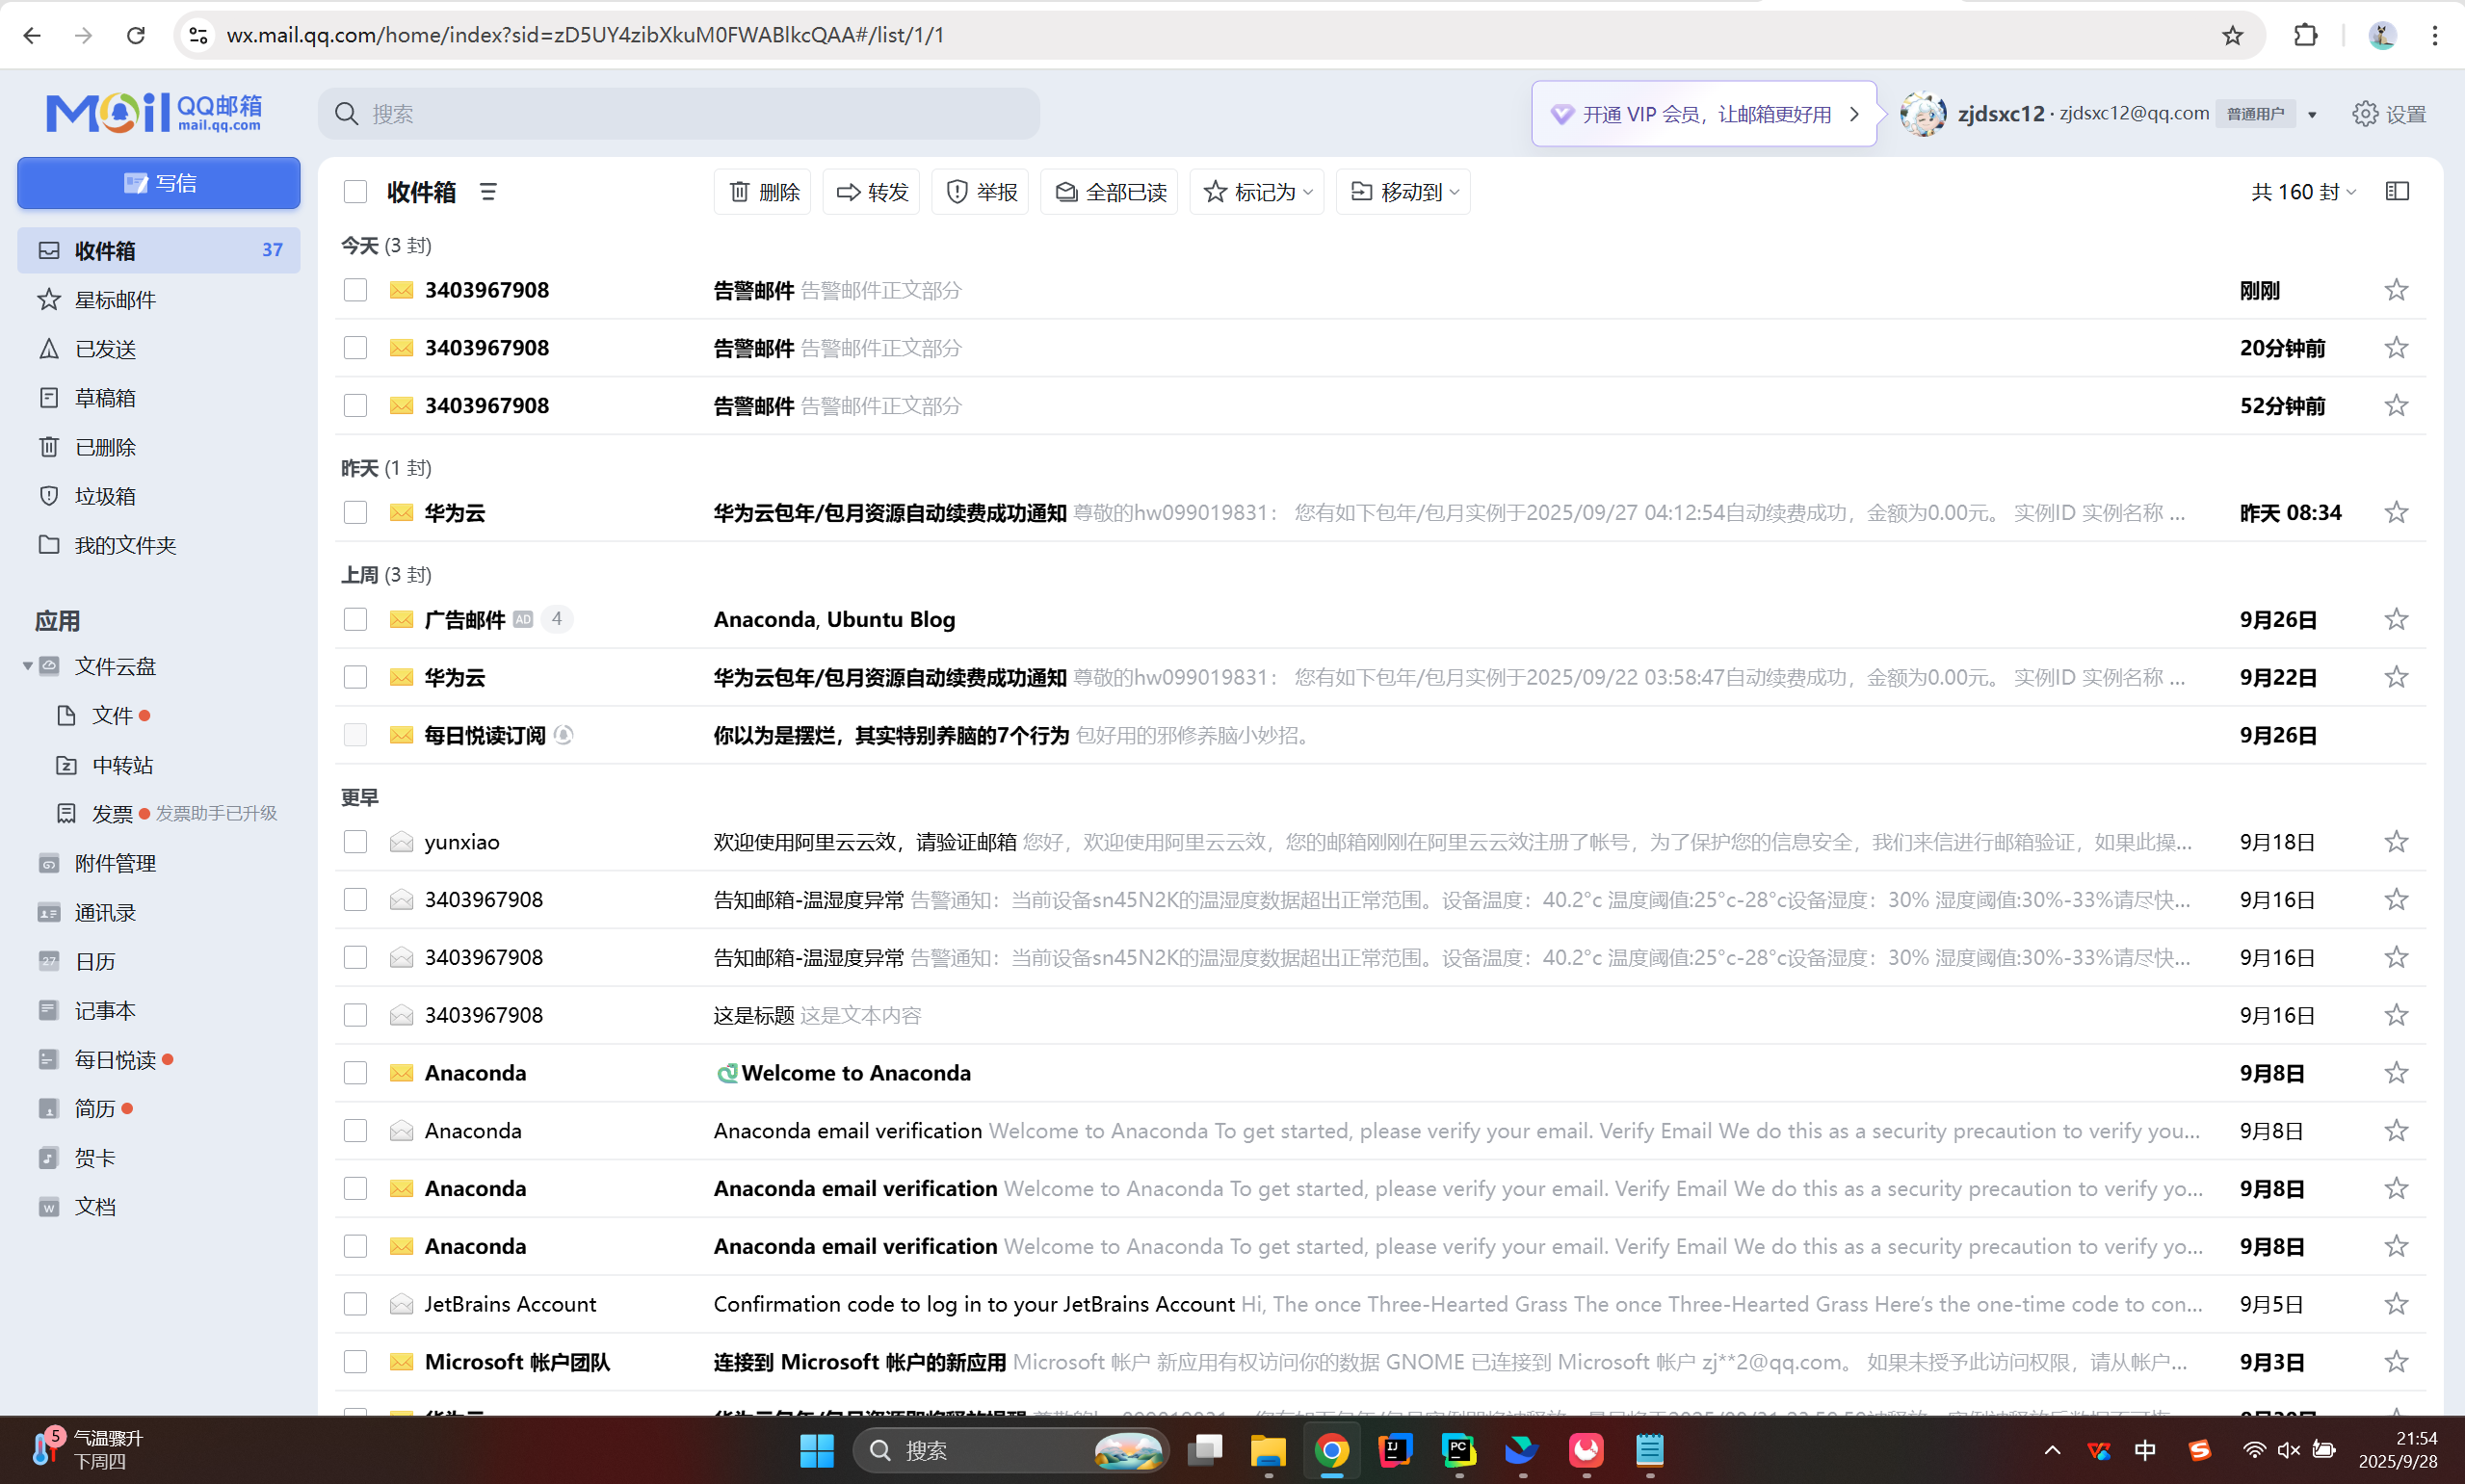Star the Welcome to Anaconda email
This screenshot has width=2465, height=1484.
tap(2396, 1073)
